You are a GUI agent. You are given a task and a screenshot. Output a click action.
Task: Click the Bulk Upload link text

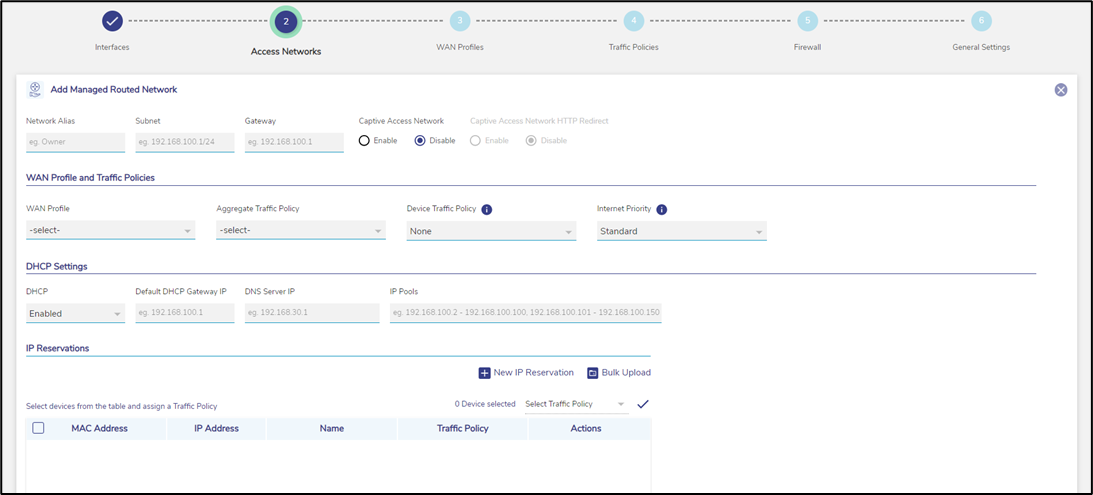[x=626, y=373]
